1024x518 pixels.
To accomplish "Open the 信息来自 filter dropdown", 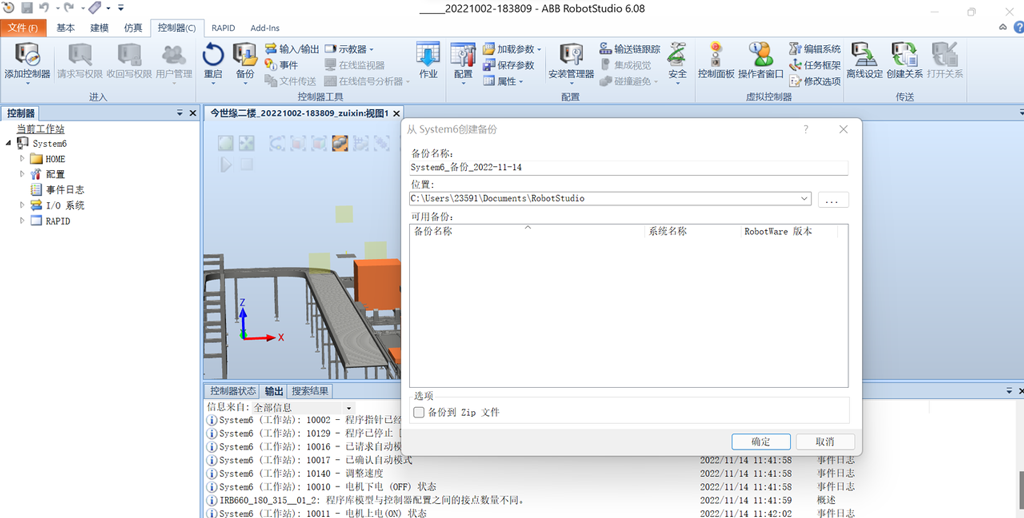I will point(349,408).
